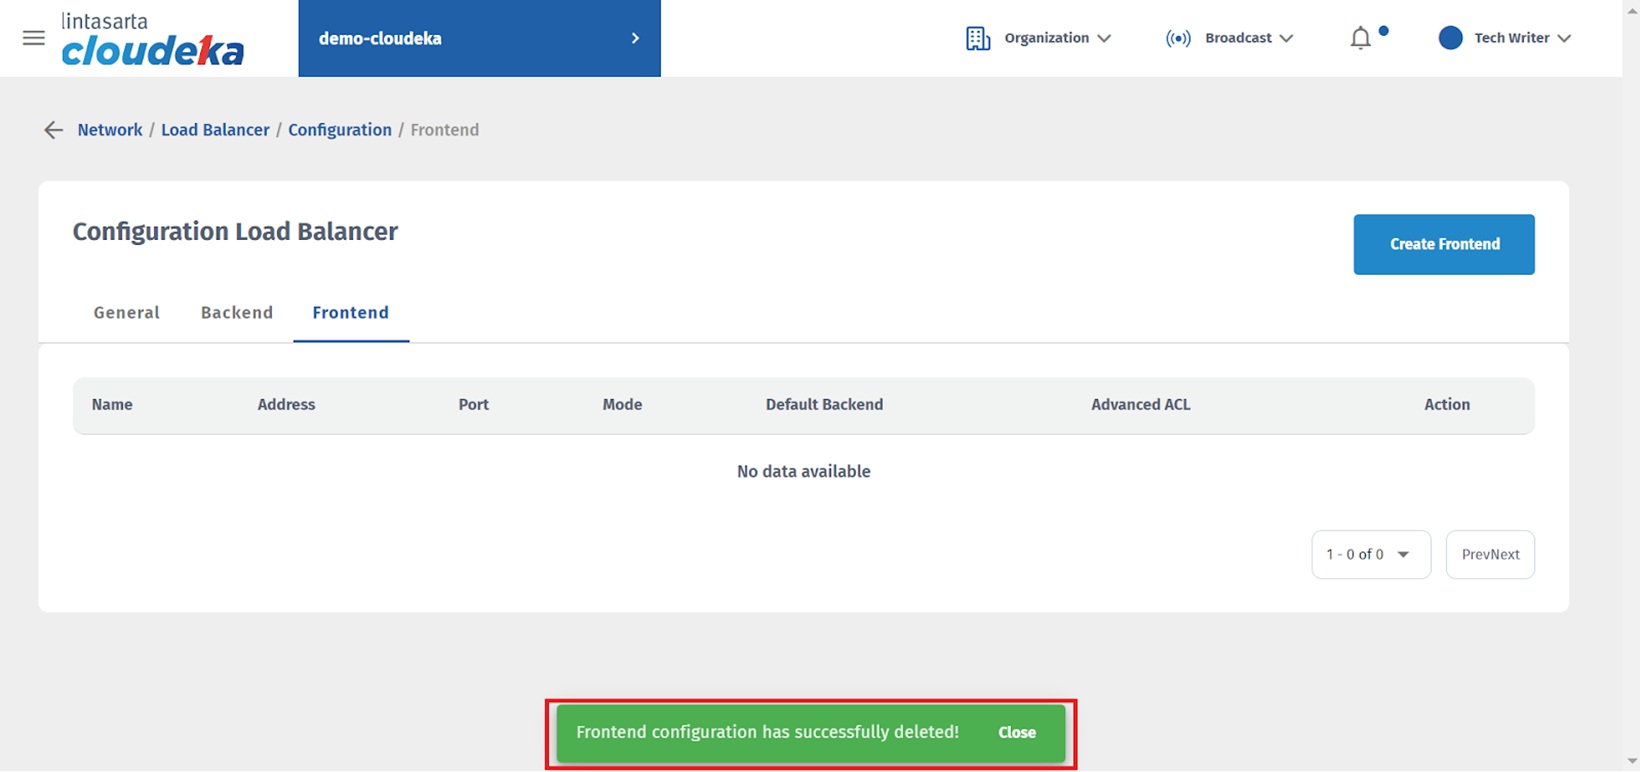The width and height of the screenshot is (1640, 772).
Task: Click the back arrow beside breadcrumb
Action: pyautogui.click(x=53, y=130)
